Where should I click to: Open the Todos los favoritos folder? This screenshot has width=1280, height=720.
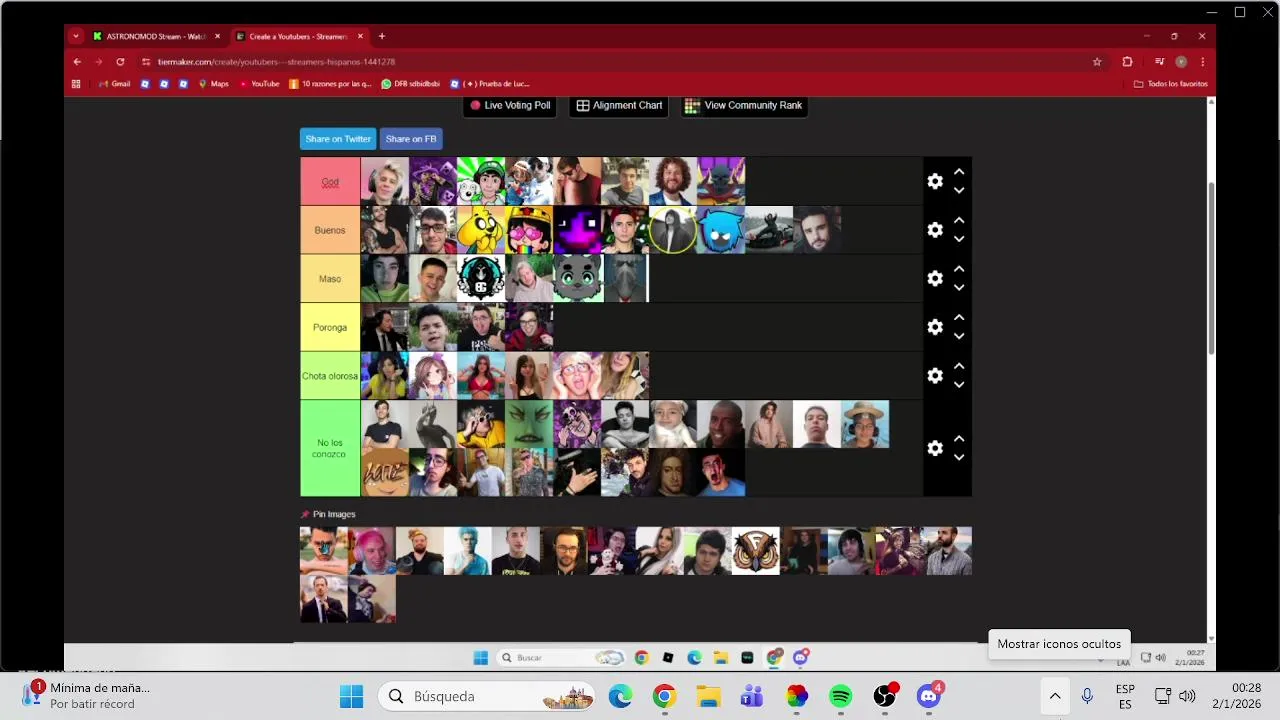click(x=1171, y=84)
